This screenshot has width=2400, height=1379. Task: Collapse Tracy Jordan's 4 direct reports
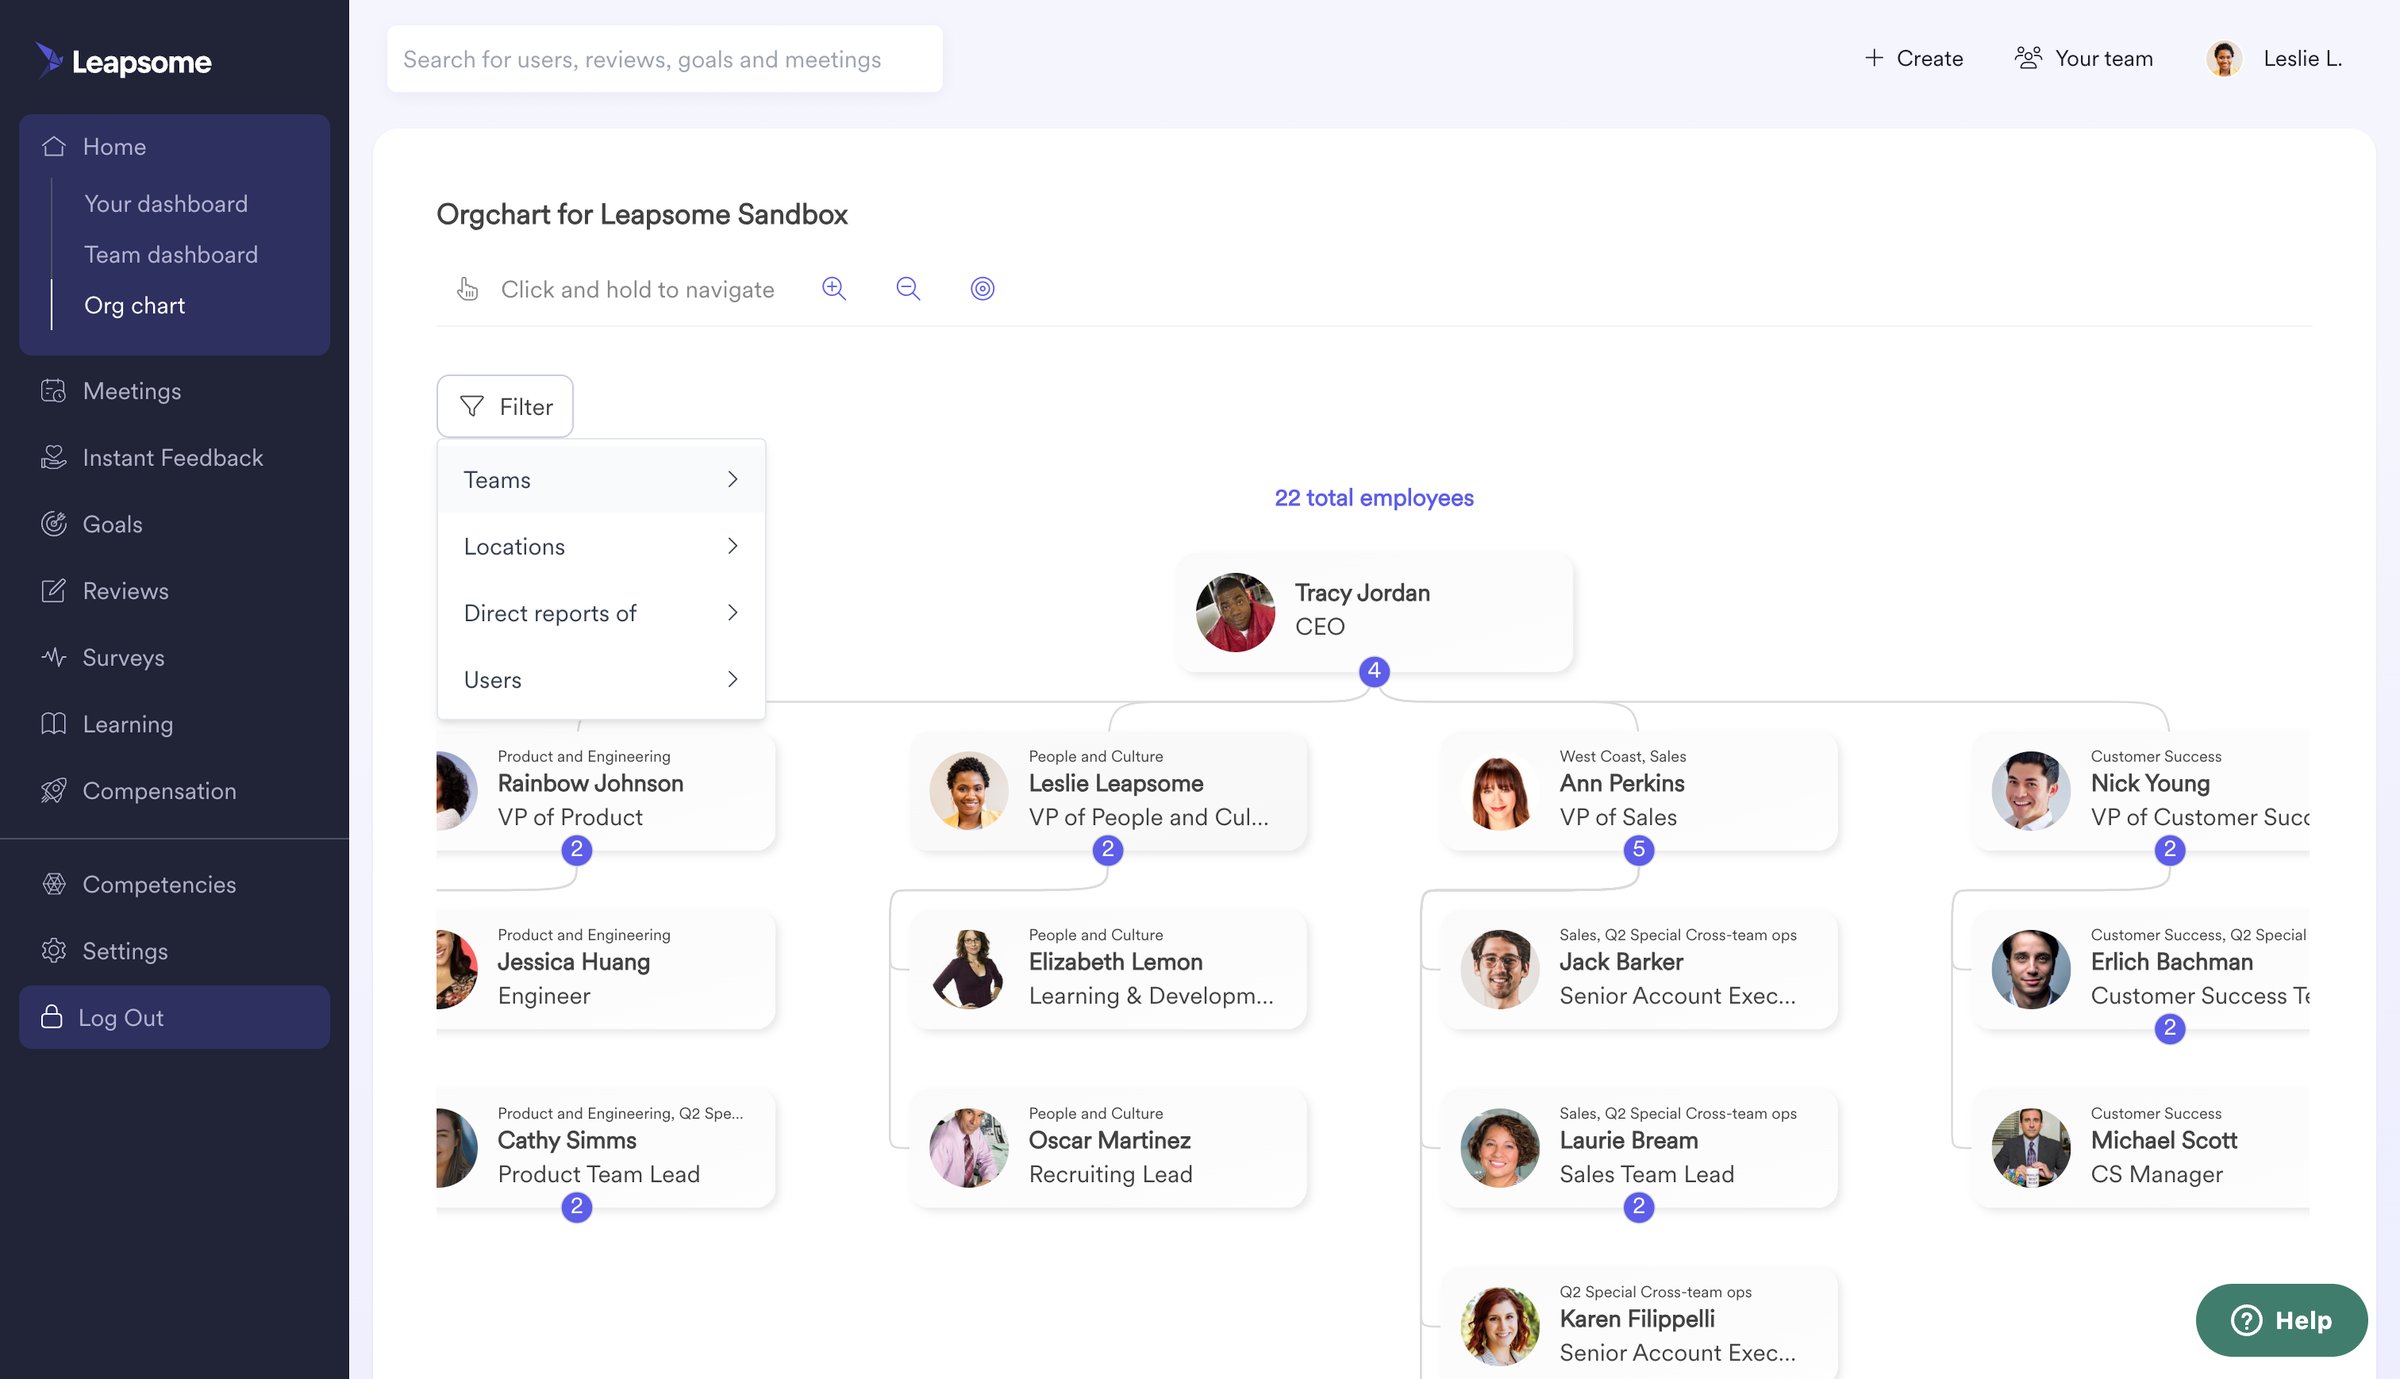point(1374,671)
